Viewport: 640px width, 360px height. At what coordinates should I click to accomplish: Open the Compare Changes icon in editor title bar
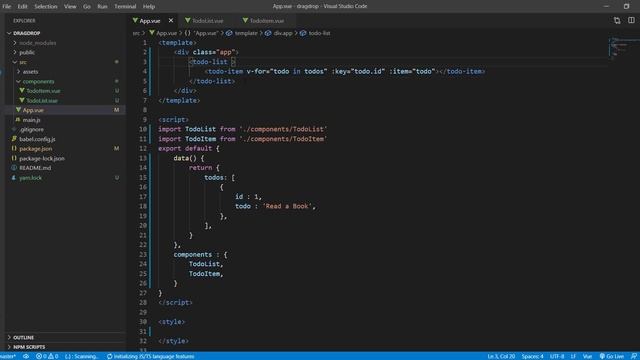[x=617, y=20]
